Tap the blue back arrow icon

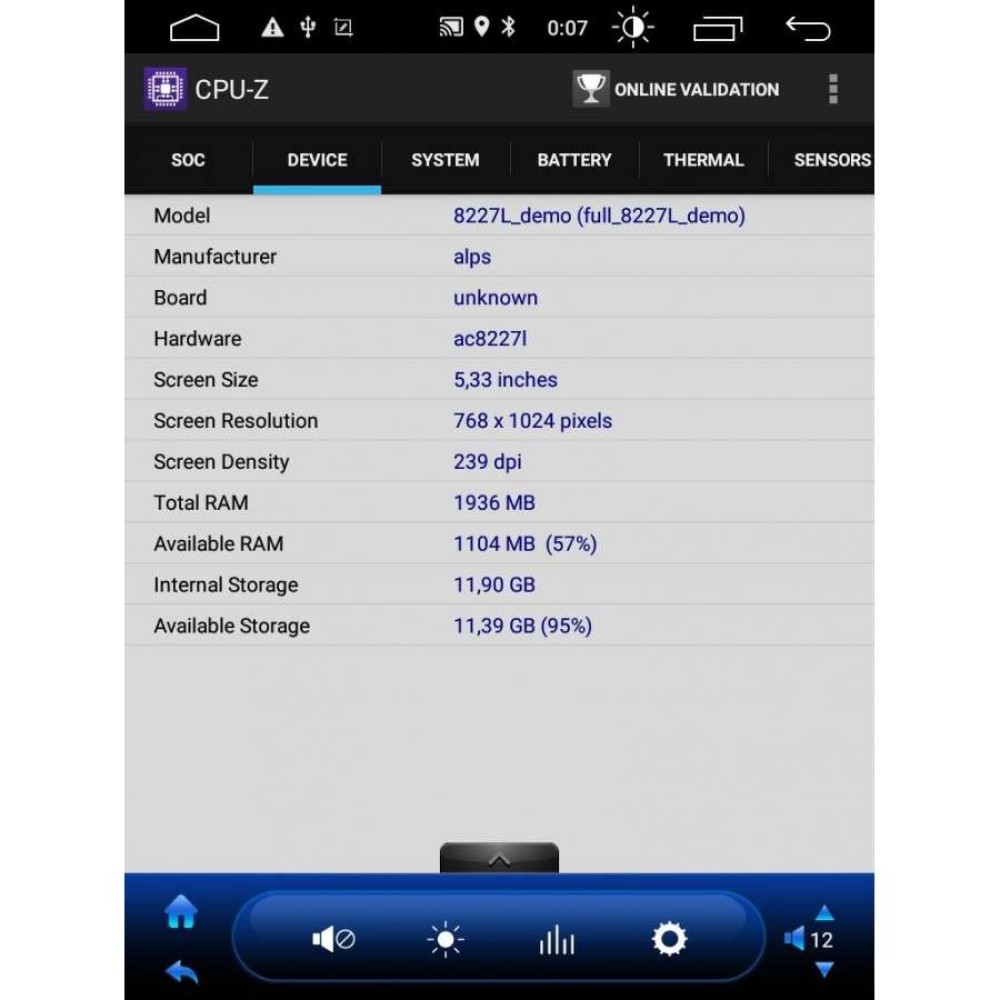[x=182, y=972]
